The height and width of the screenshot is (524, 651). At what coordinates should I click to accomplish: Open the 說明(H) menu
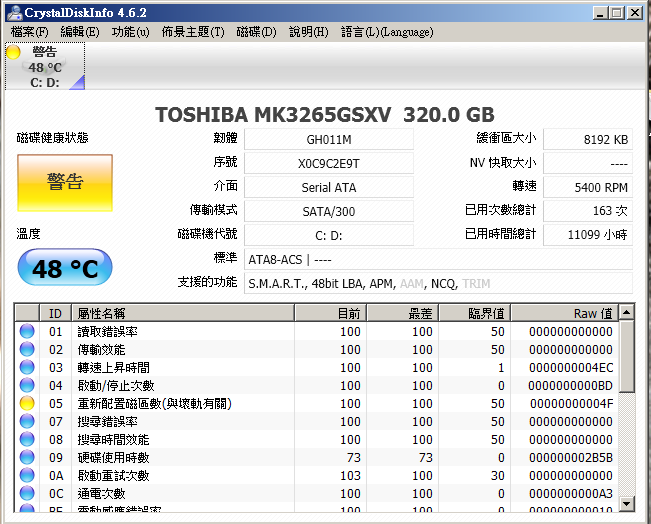click(x=308, y=32)
